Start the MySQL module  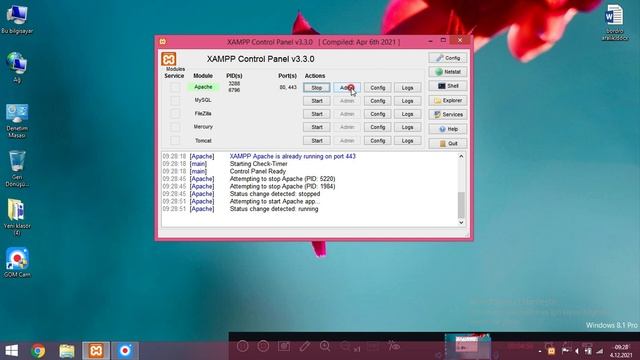[317, 101]
